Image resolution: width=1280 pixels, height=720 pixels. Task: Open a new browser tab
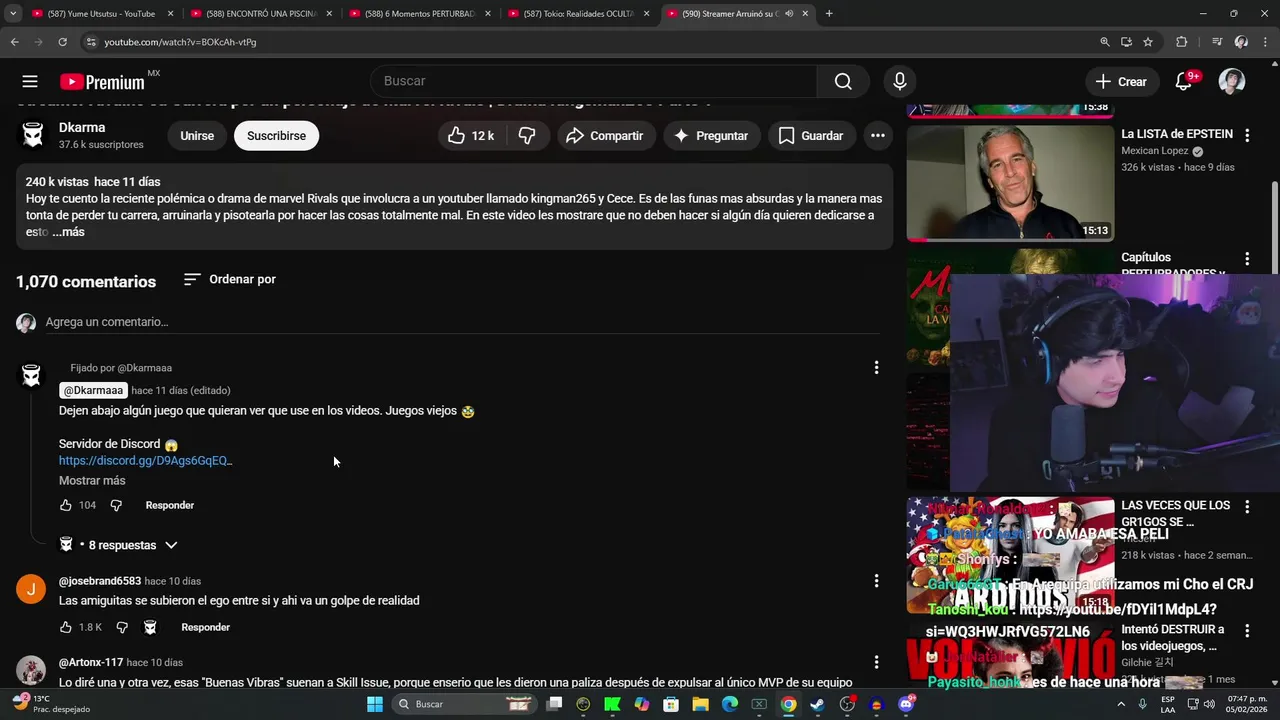click(x=829, y=14)
